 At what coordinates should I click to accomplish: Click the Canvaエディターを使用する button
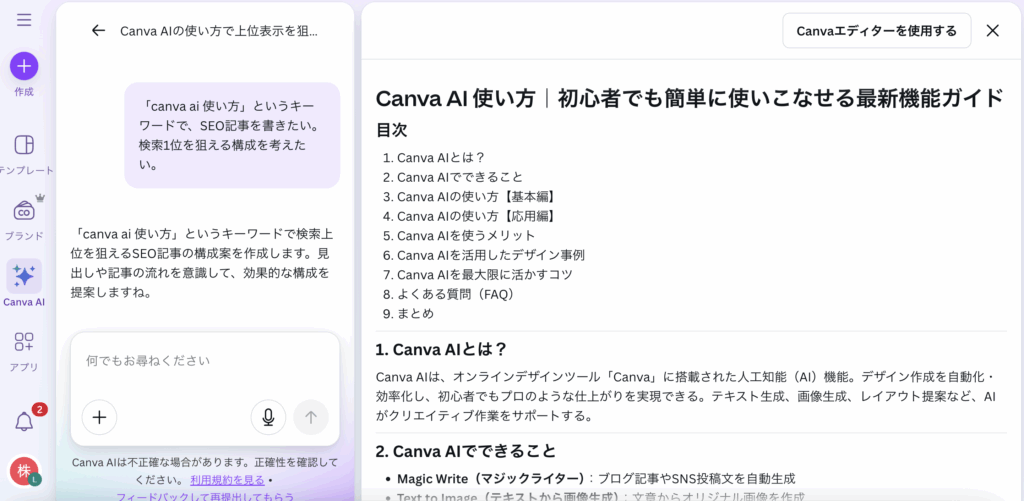pos(876,30)
